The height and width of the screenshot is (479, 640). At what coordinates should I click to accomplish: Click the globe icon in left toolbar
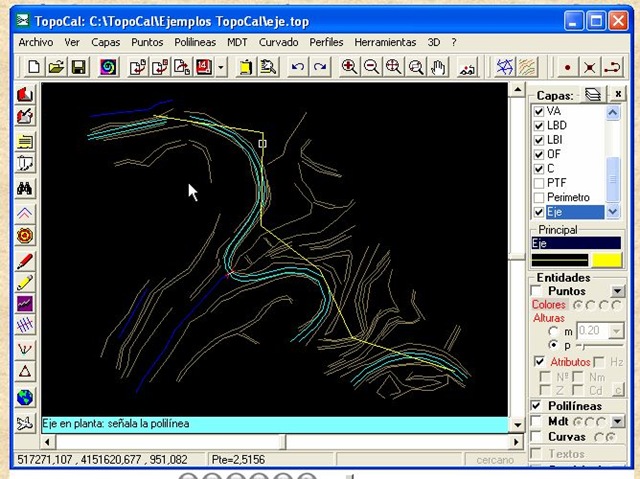pyautogui.click(x=25, y=398)
